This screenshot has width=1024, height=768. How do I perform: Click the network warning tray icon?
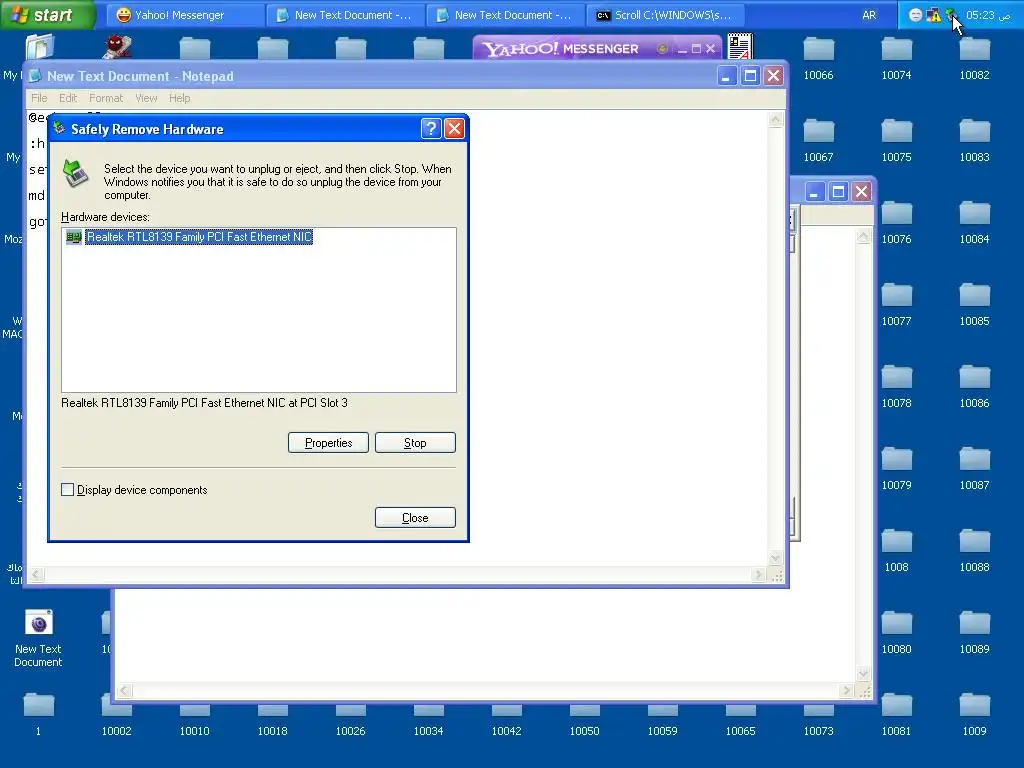934,15
